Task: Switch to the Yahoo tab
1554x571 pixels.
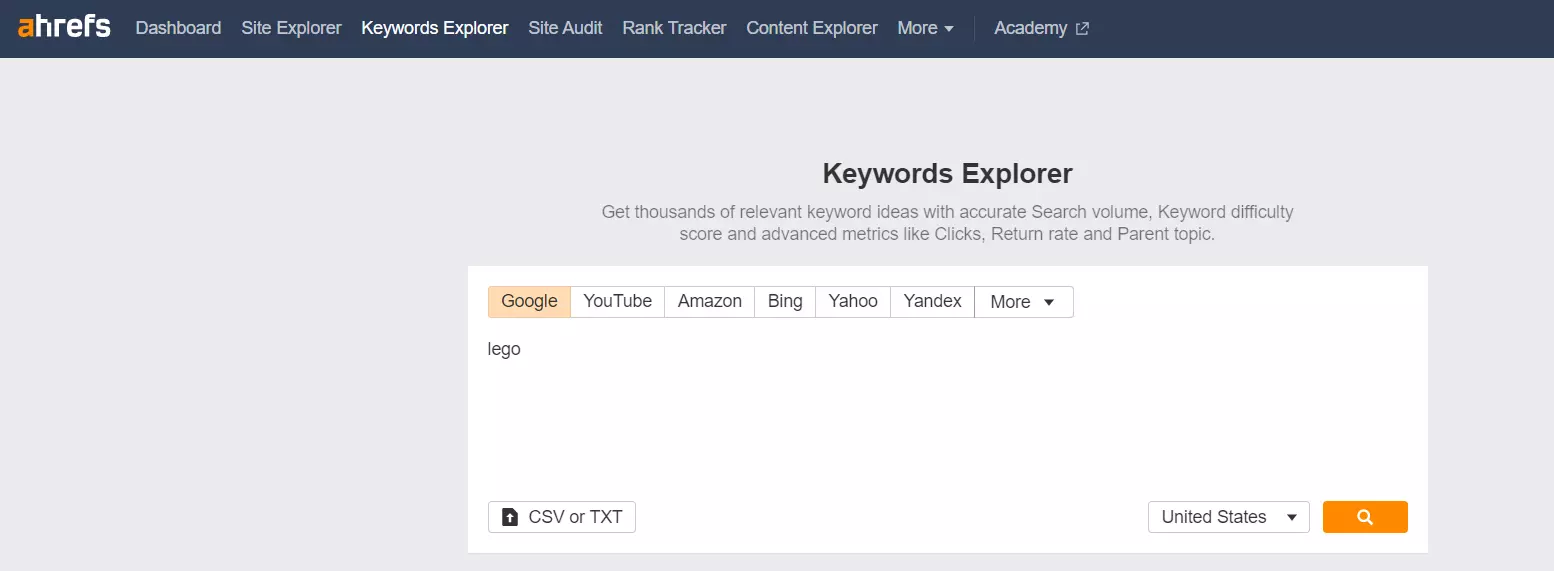Action: (853, 302)
